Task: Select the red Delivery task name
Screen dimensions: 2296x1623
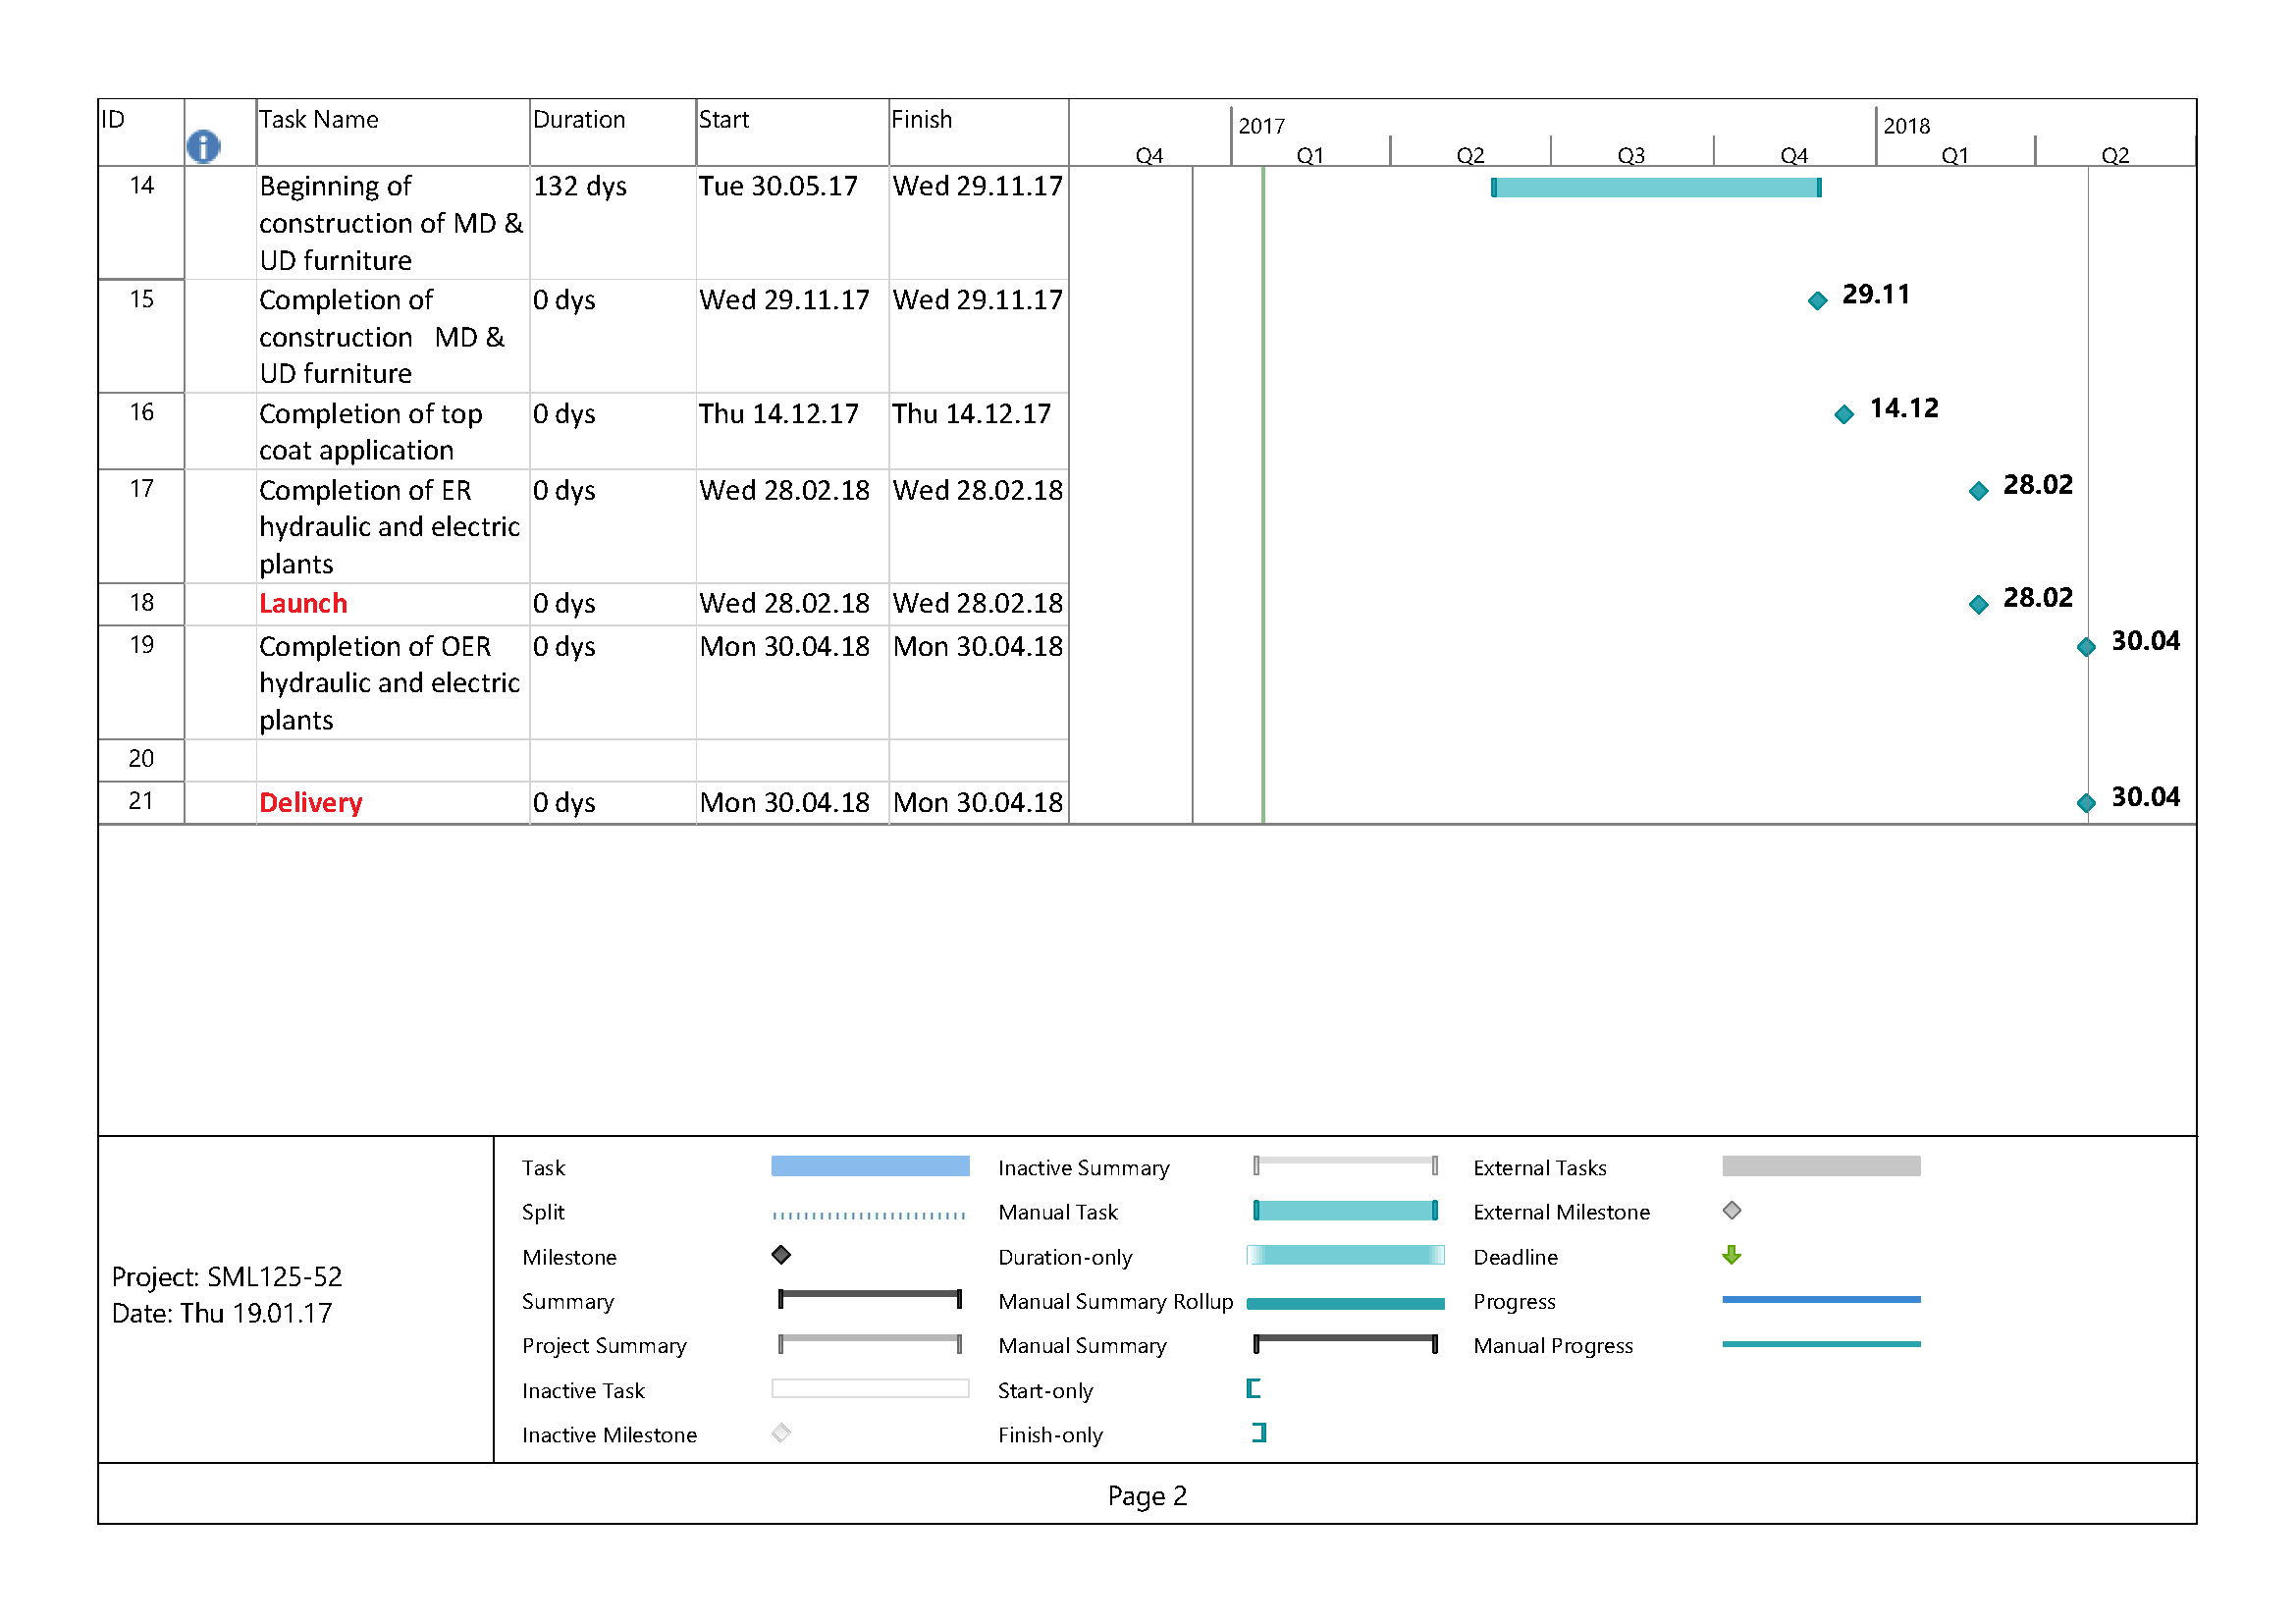Action: click(x=310, y=803)
